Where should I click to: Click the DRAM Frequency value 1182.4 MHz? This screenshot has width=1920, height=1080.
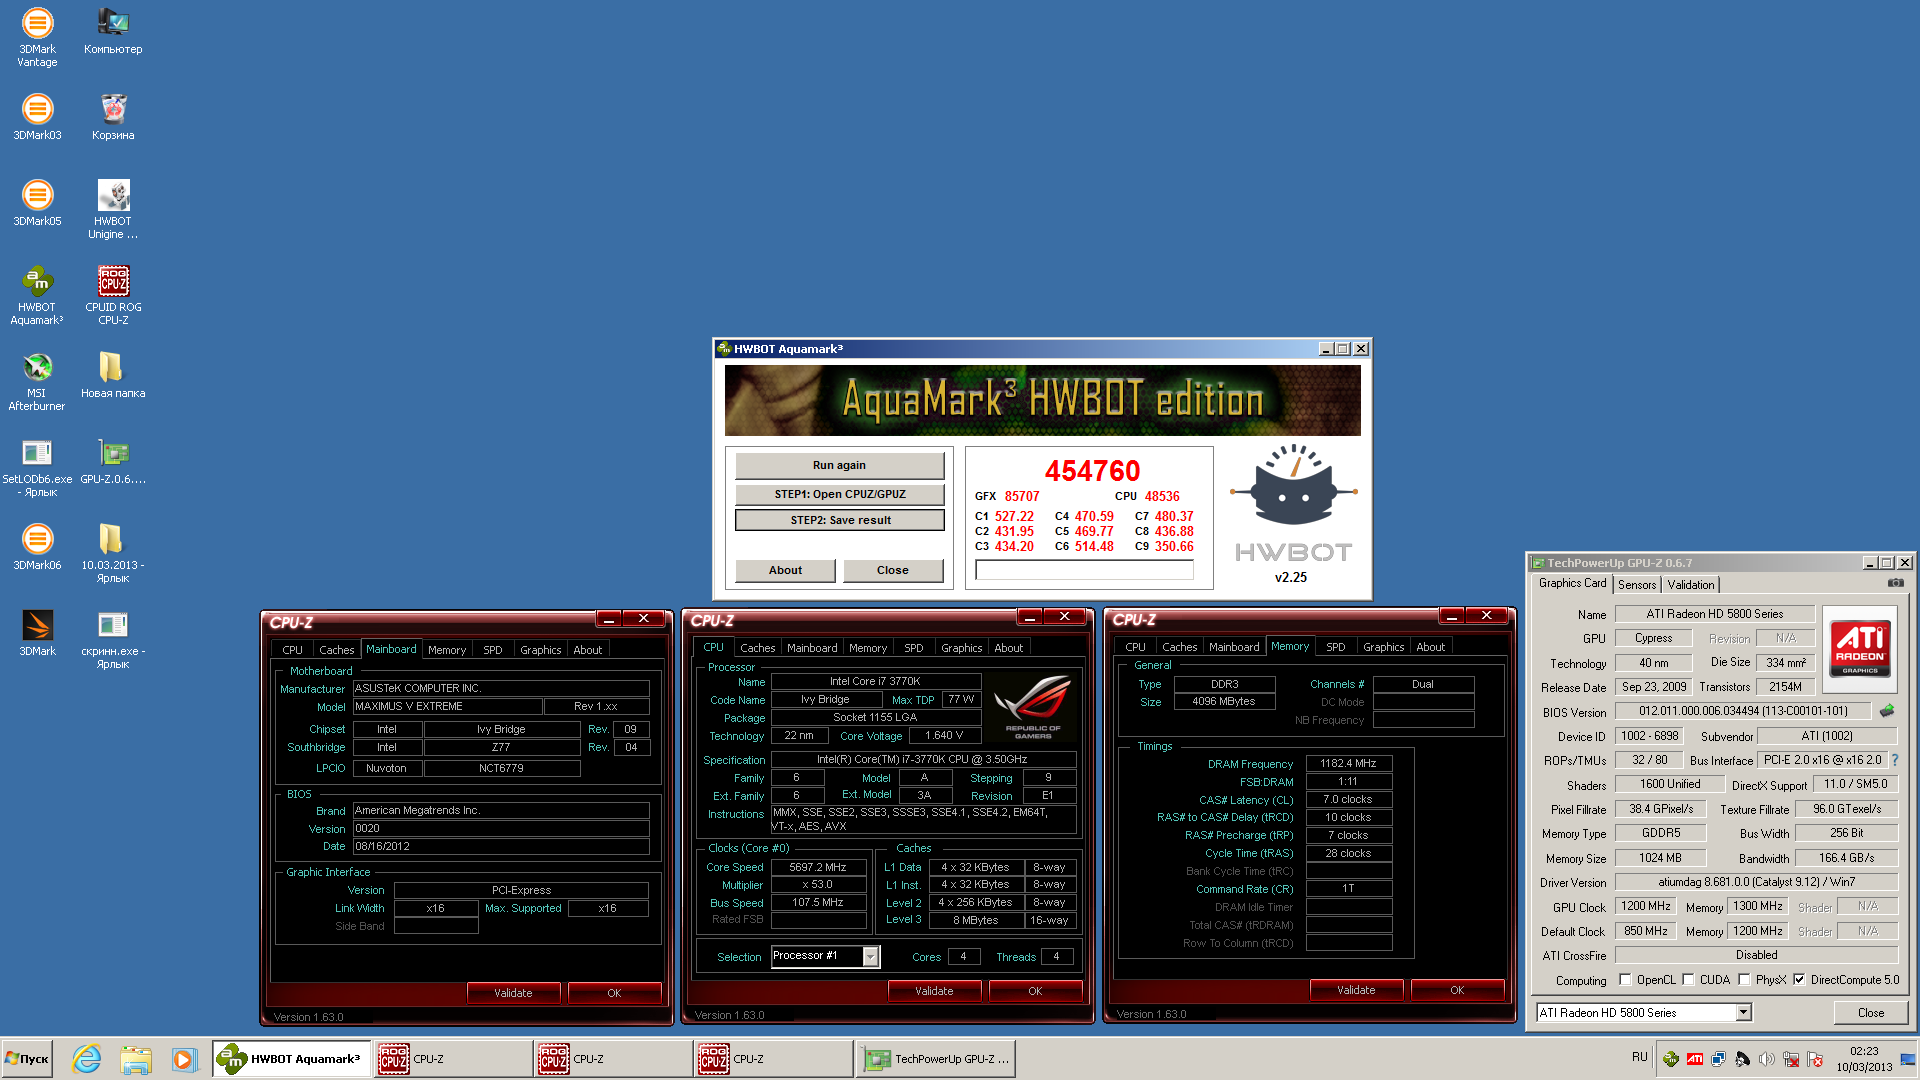point(1348,763)
